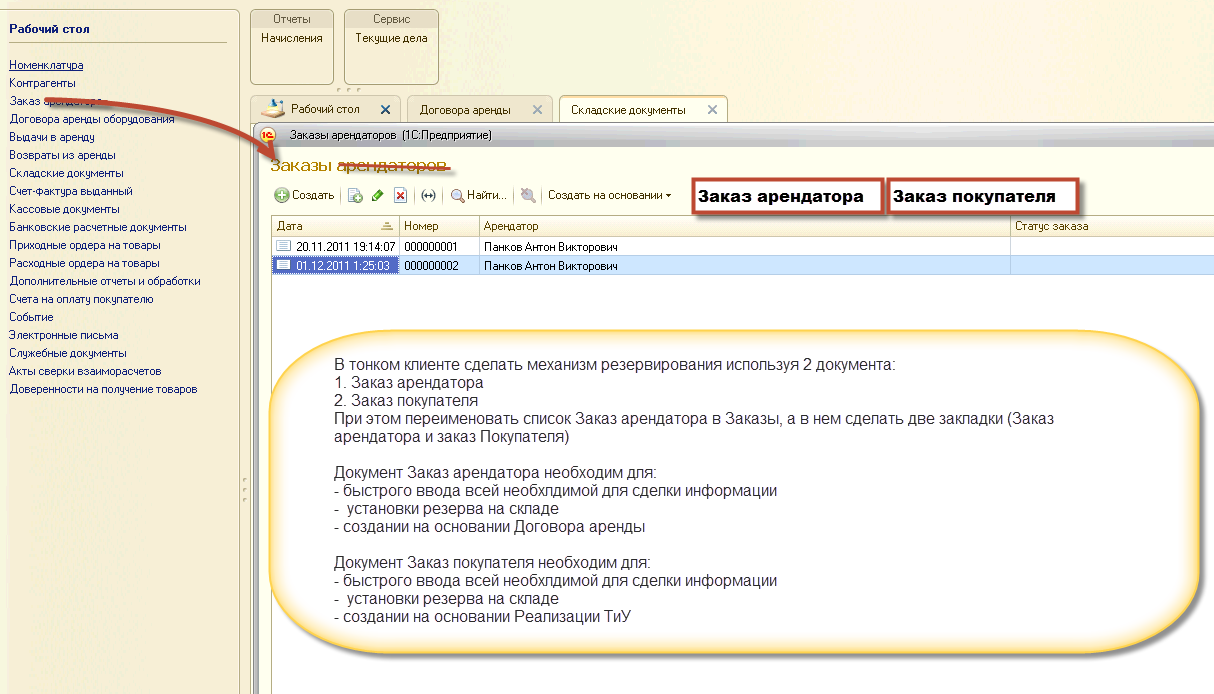Viewport: 1214px width, 694px height.
Task: Click the copy document icon in toolbar
Action: coord(355,196)
